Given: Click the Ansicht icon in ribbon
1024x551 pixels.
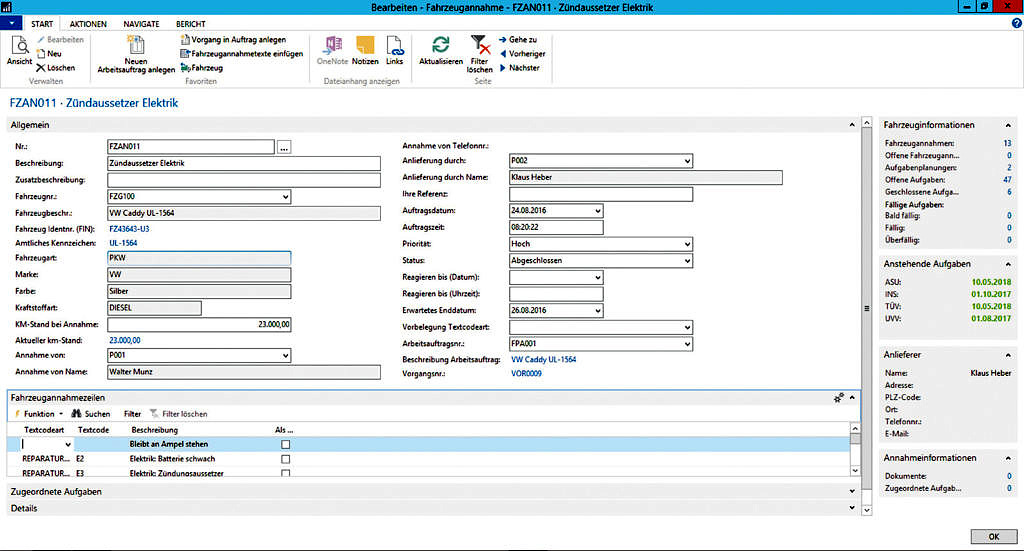Looking at the screenshot, I should click(20, 46).
